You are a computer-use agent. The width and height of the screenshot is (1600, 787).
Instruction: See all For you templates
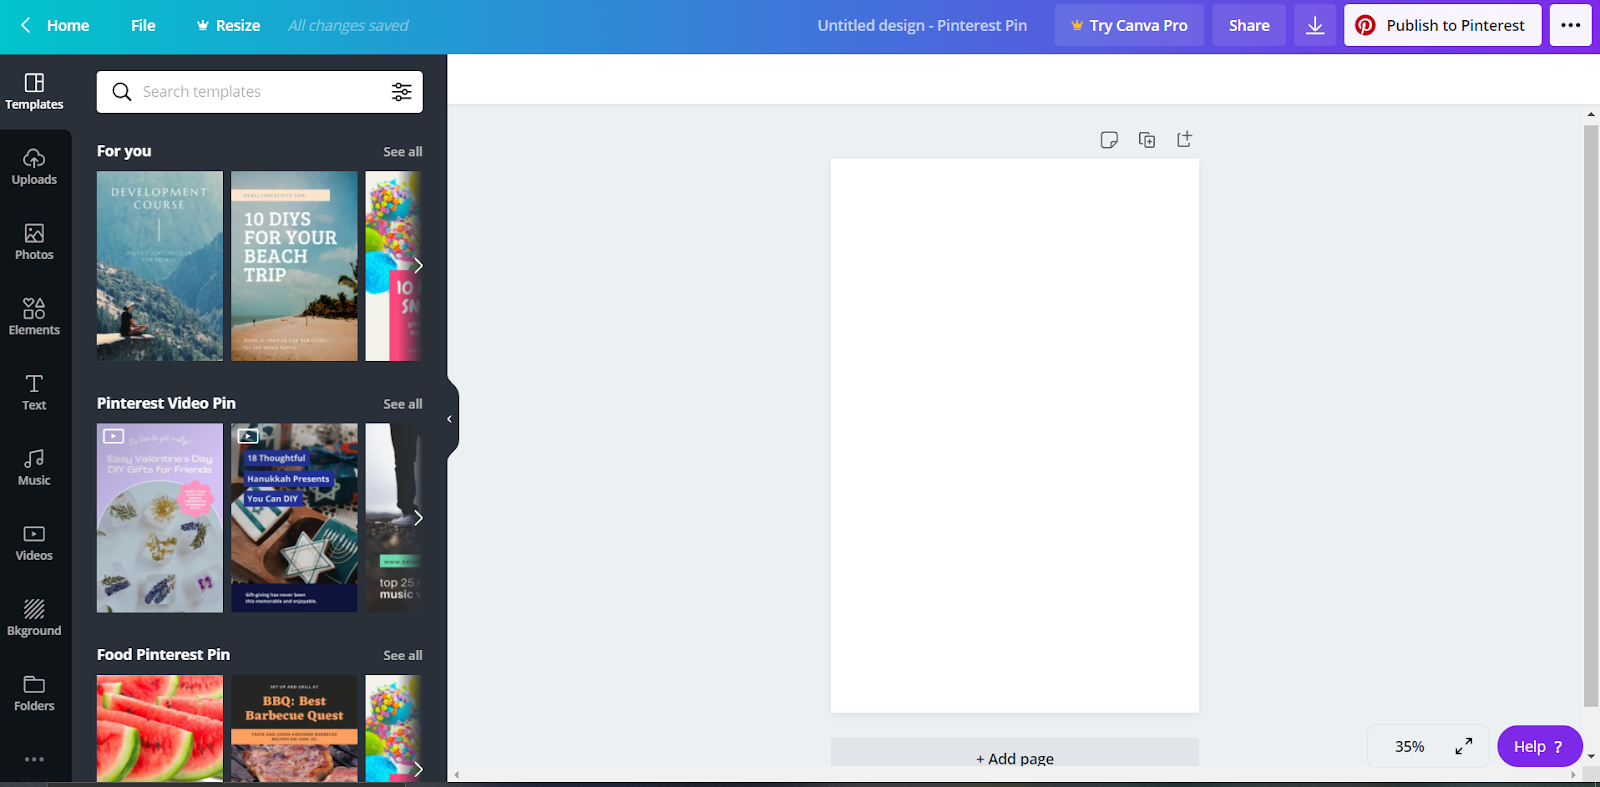[x=403, y=152]
